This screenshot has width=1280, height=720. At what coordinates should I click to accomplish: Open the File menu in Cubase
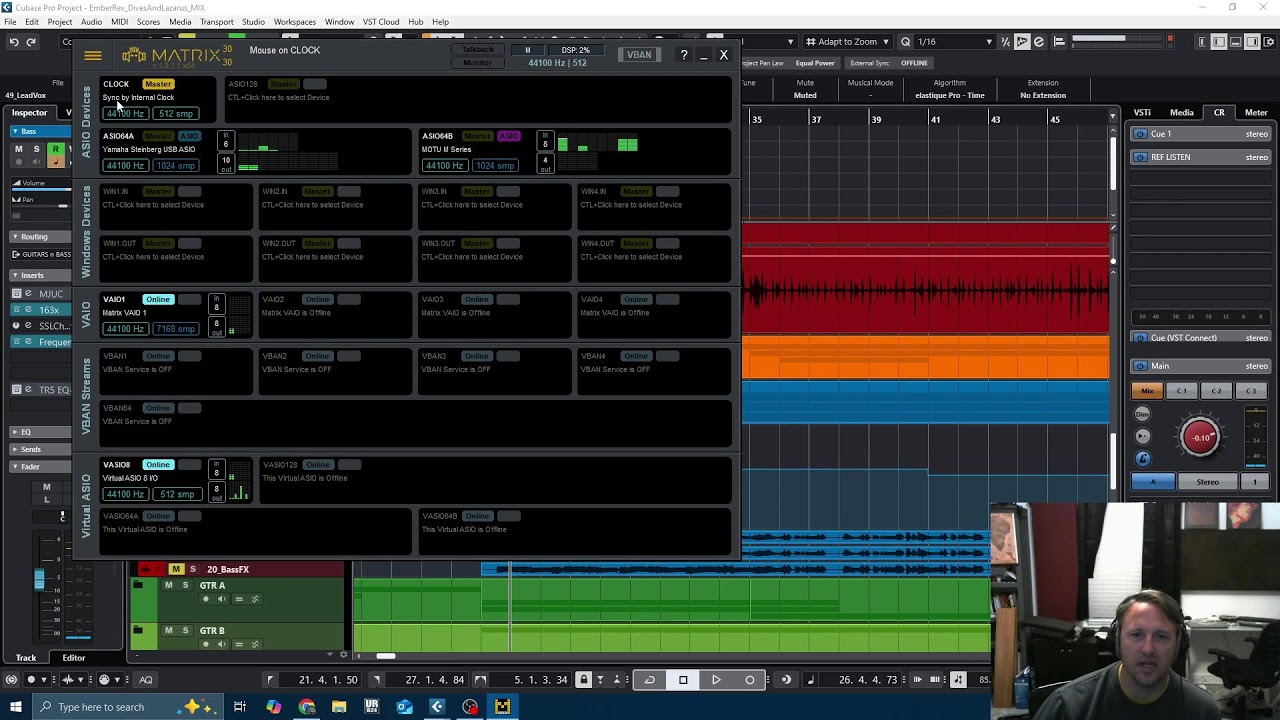pos(10,22)
